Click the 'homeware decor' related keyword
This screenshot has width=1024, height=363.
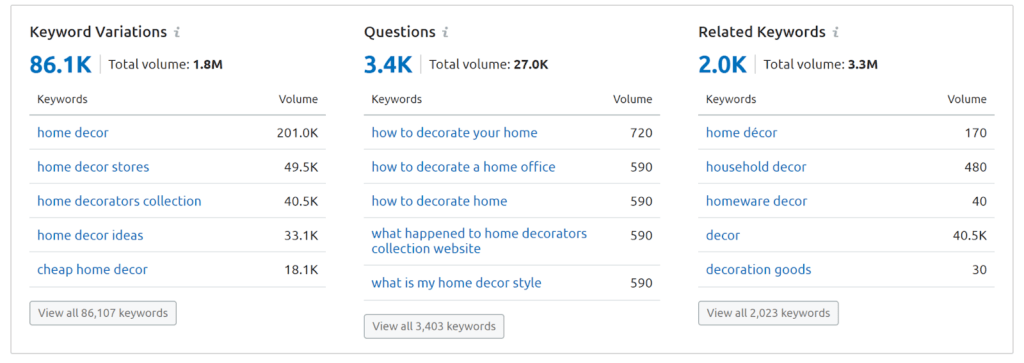coord(757,201)
